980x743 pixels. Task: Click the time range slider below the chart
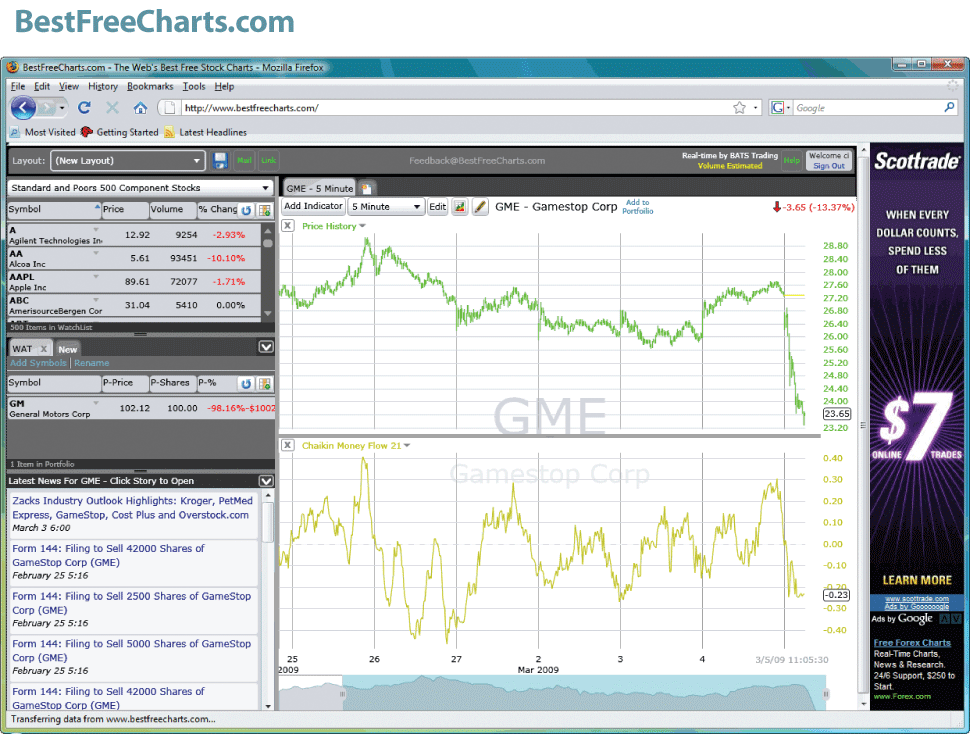point(584,693)
